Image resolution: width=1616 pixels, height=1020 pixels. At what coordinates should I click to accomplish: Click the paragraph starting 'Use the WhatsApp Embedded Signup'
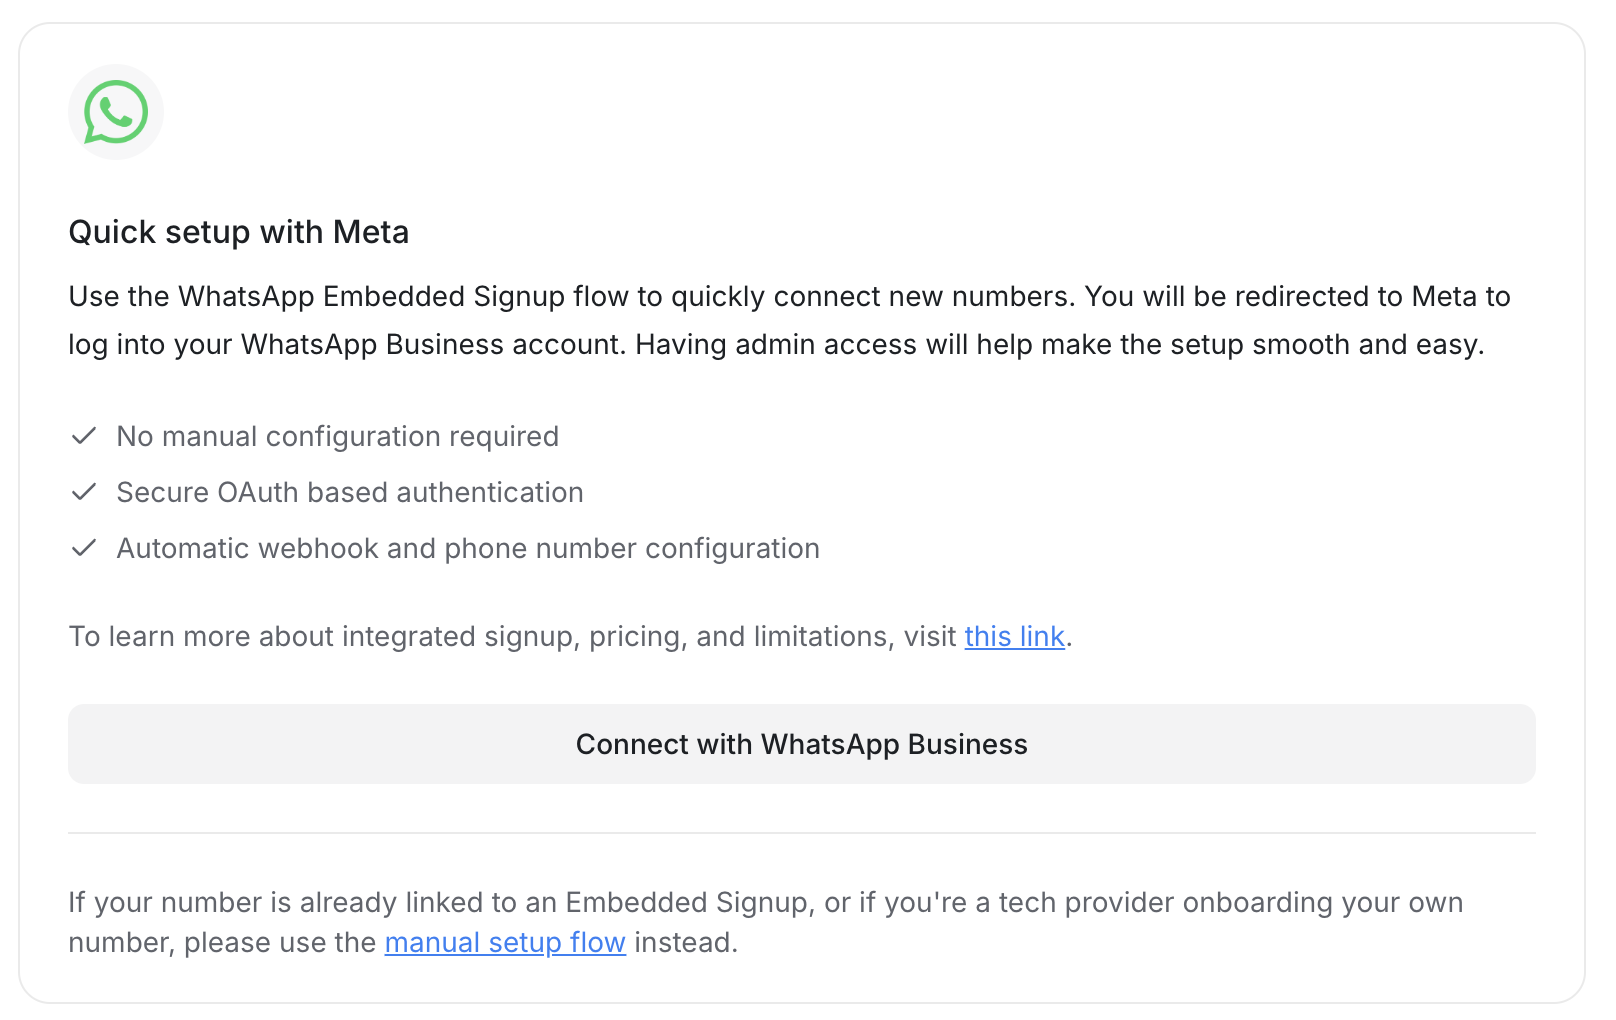[x=790, y=320]
